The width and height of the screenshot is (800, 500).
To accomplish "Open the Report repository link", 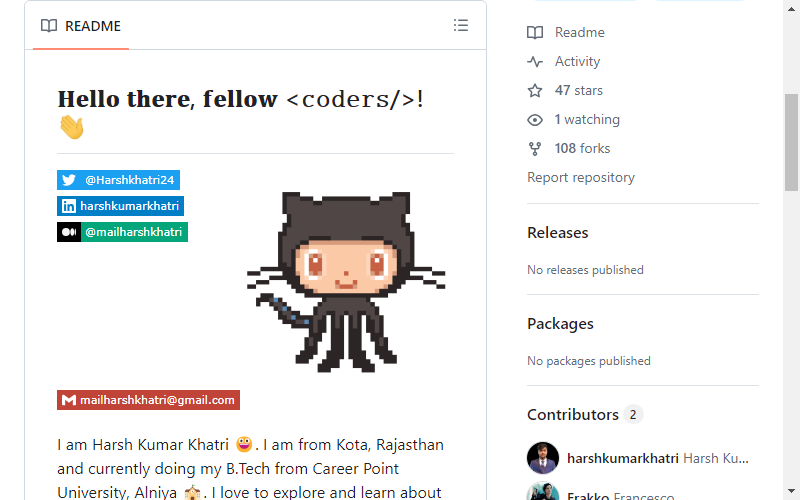I will (x=581, y=178).
